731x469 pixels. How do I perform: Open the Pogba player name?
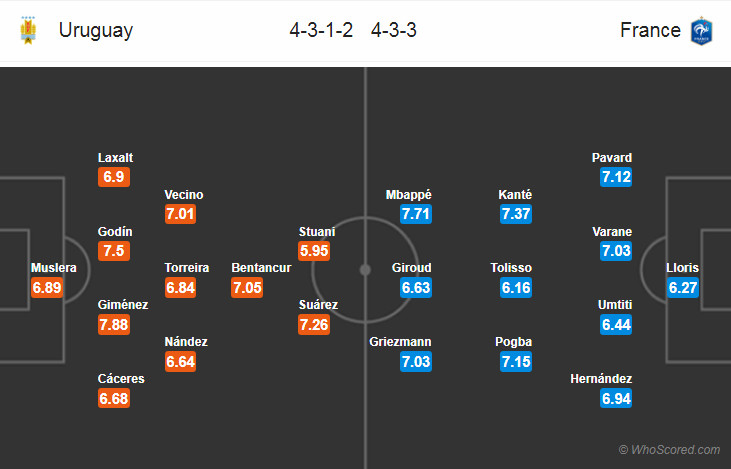[515, 341]
